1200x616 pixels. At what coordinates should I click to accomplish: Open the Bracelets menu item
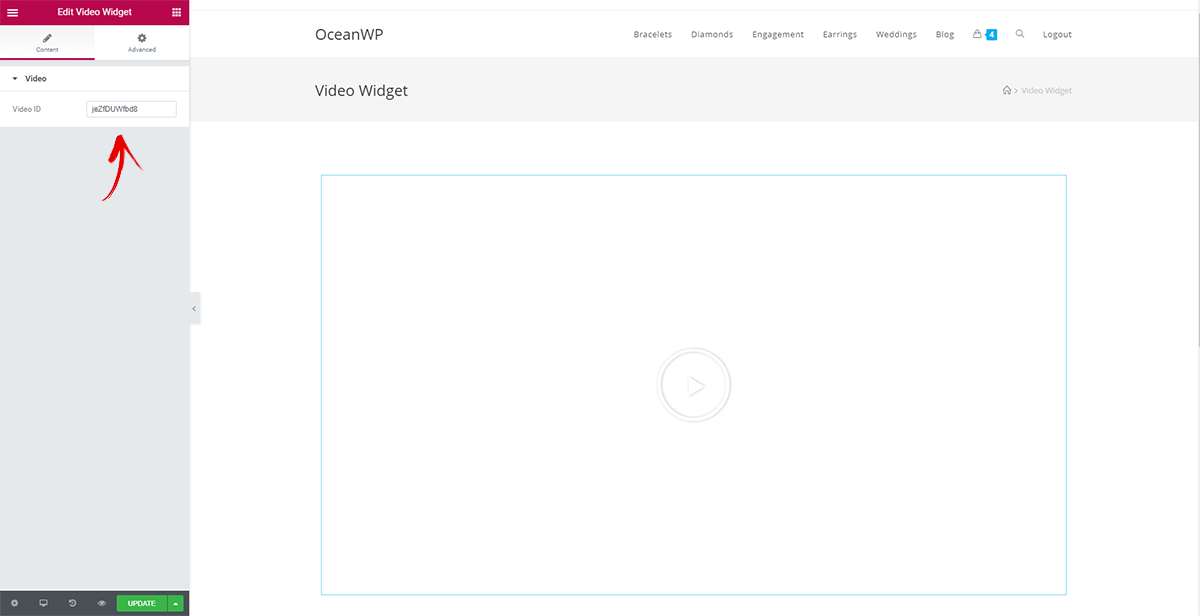click(653, 34)
